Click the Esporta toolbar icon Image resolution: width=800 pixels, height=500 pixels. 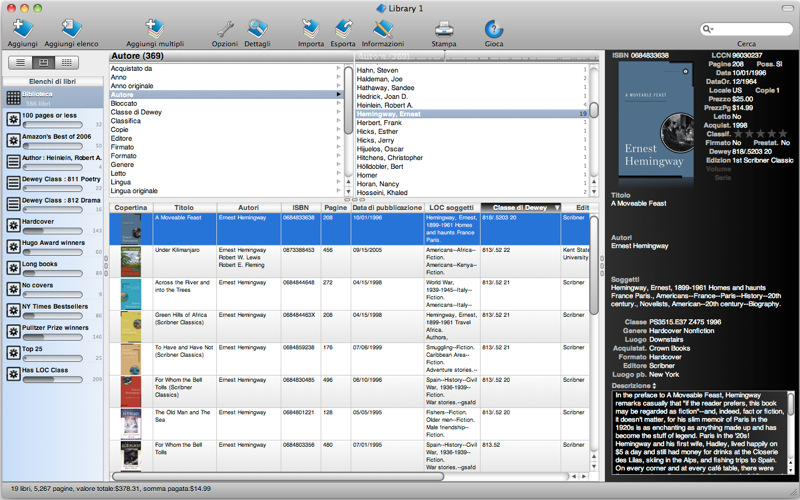(343, 28)
